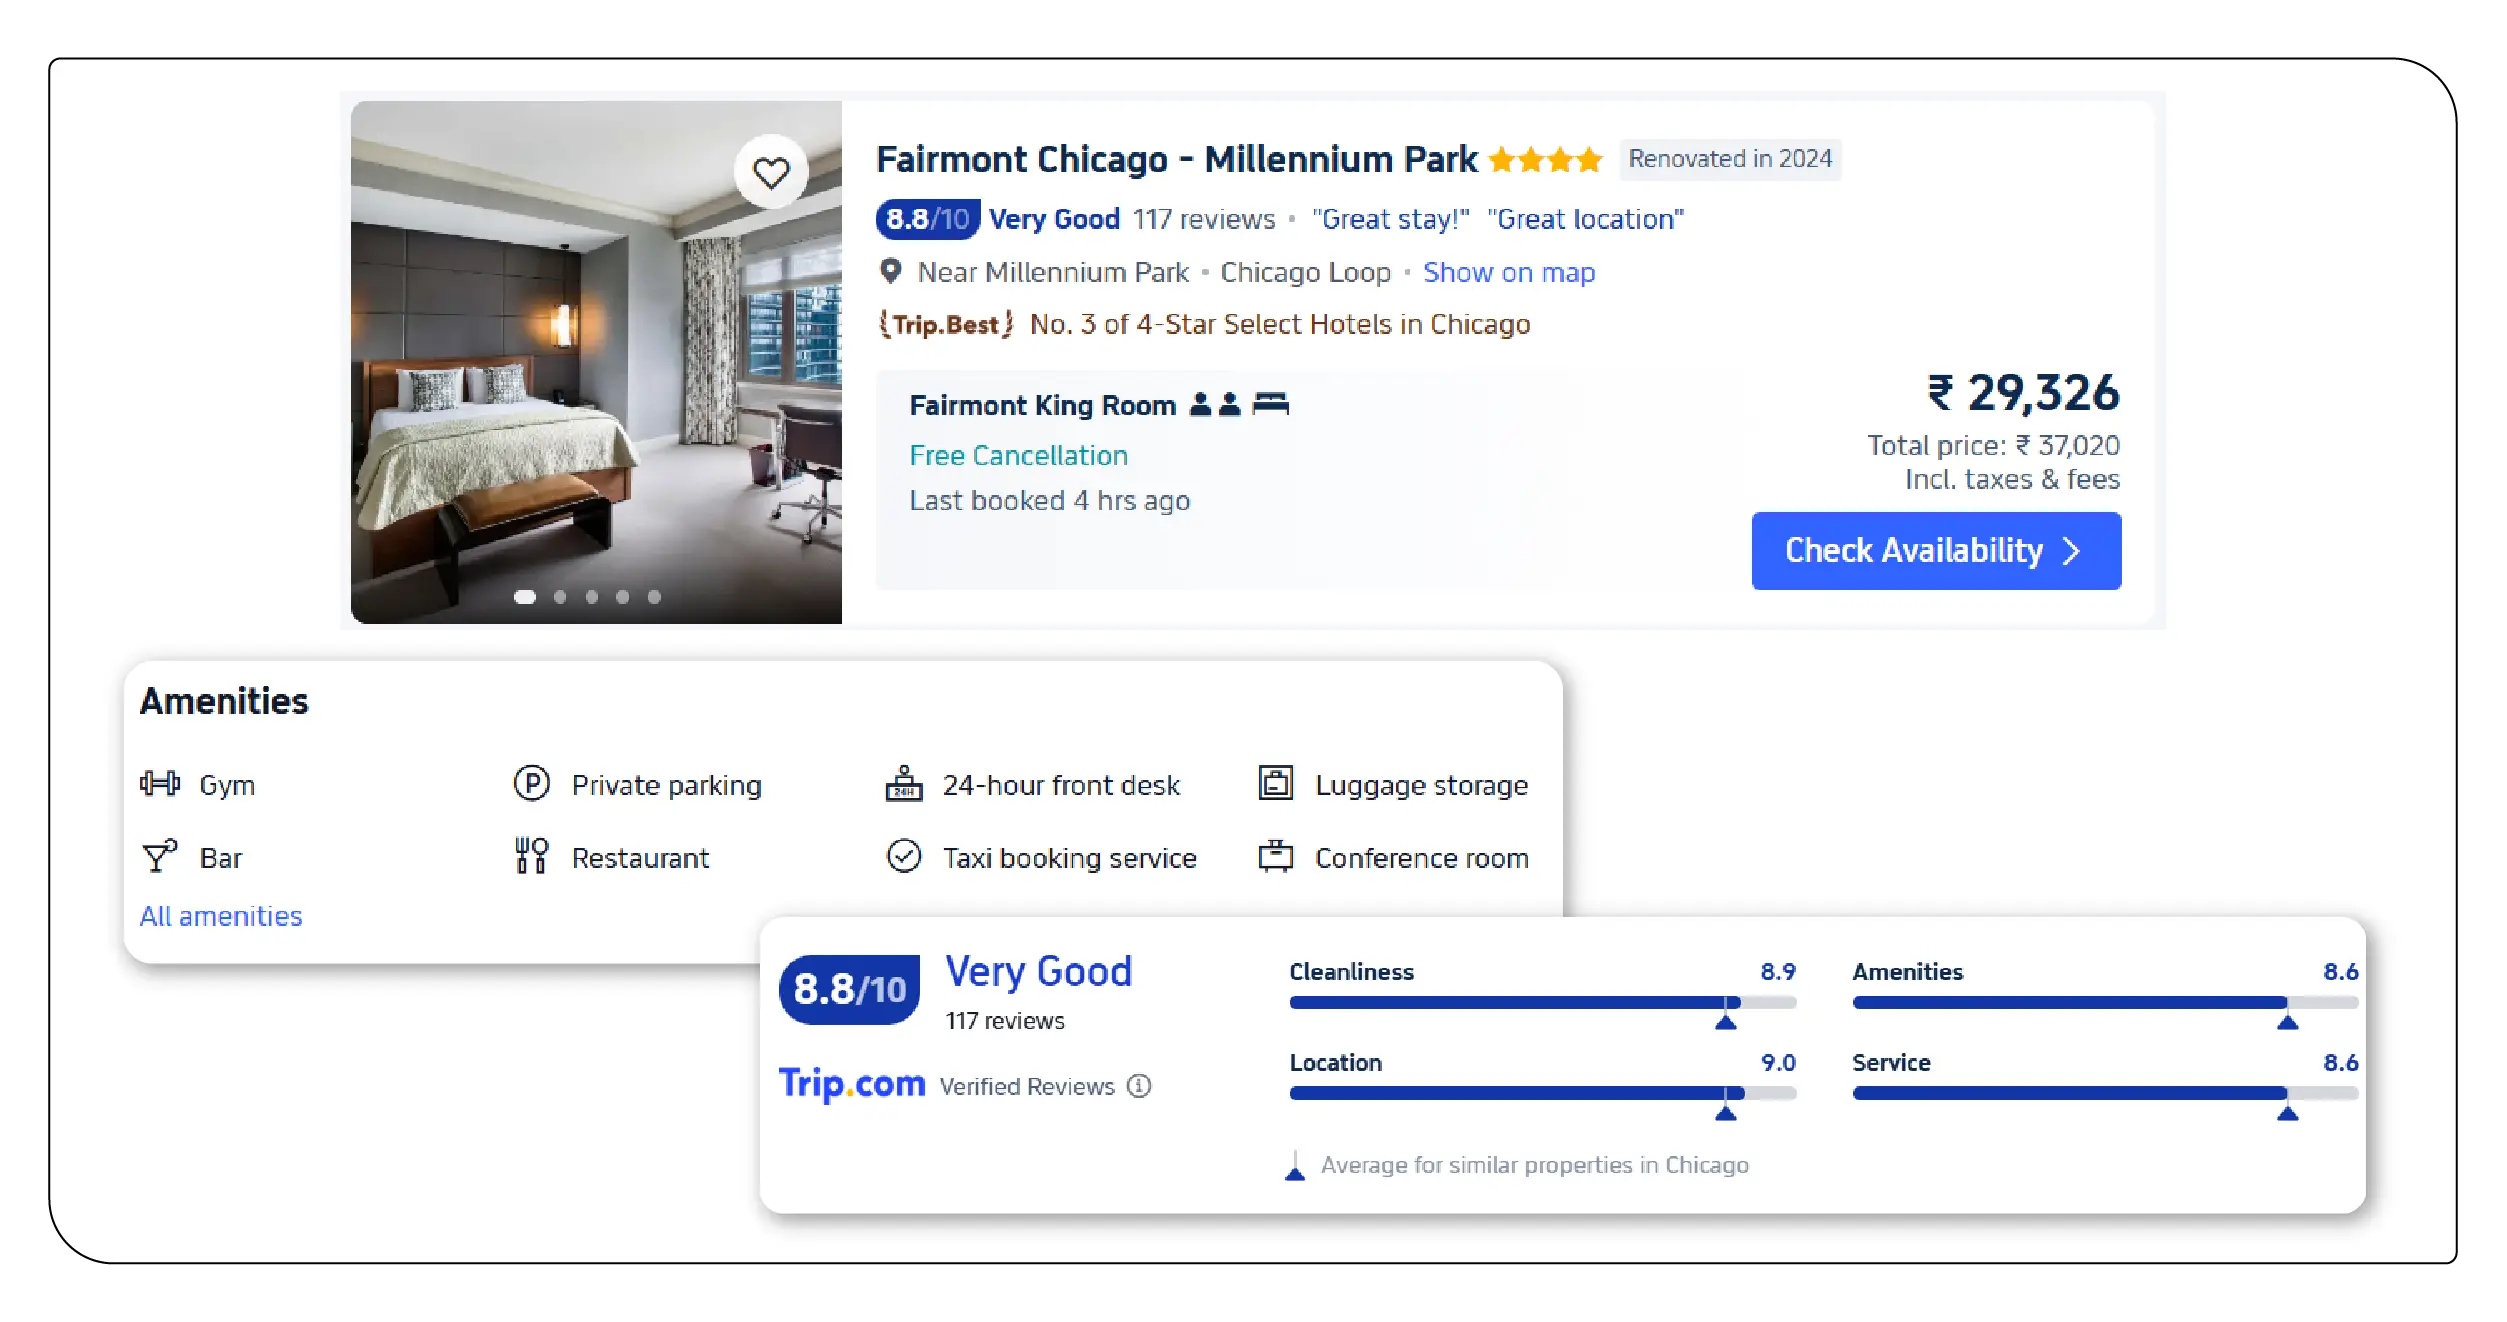
Task: Click the "Great location" review tag
Action: 1585,219
